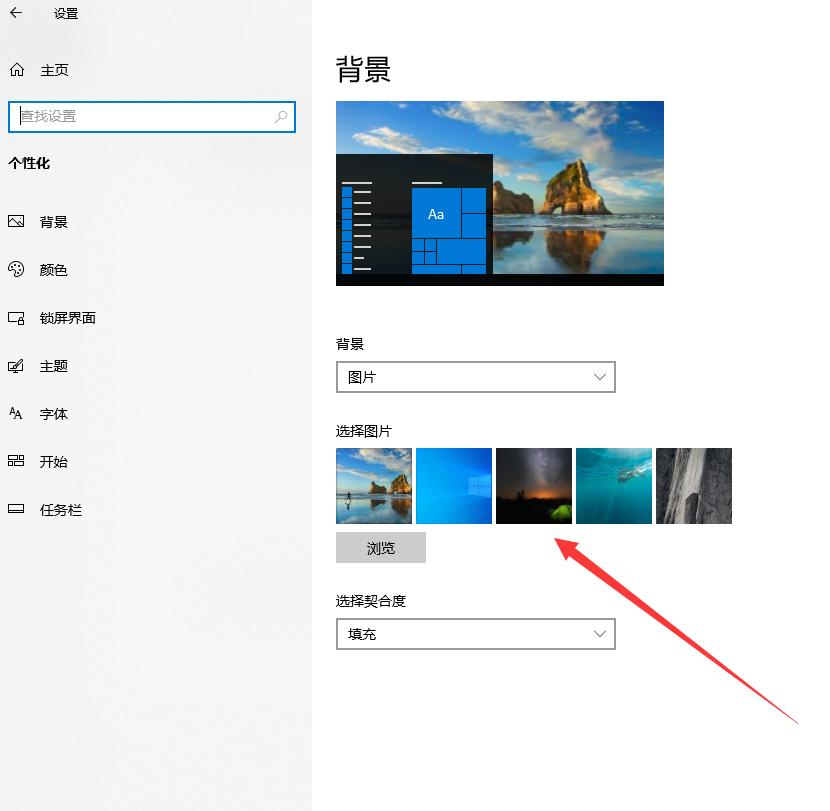Select the blue Windows logo wallpaper thumbnail
The width and height of the screenshot is (830, 811).
pos(453,486)
